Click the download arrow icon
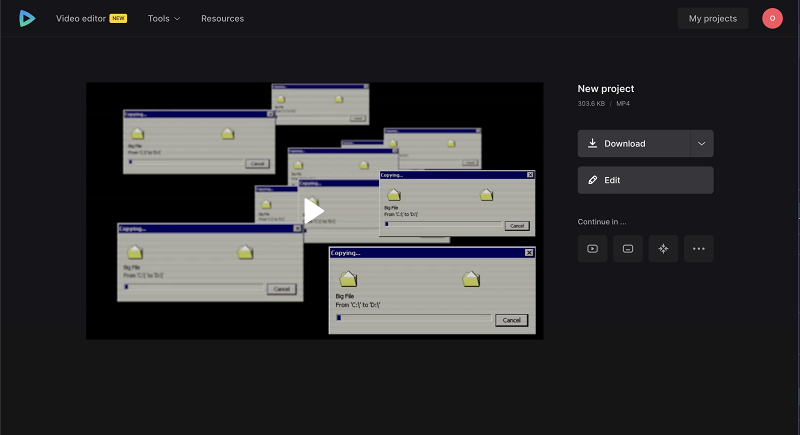800x435 pixels. point(592,143)
